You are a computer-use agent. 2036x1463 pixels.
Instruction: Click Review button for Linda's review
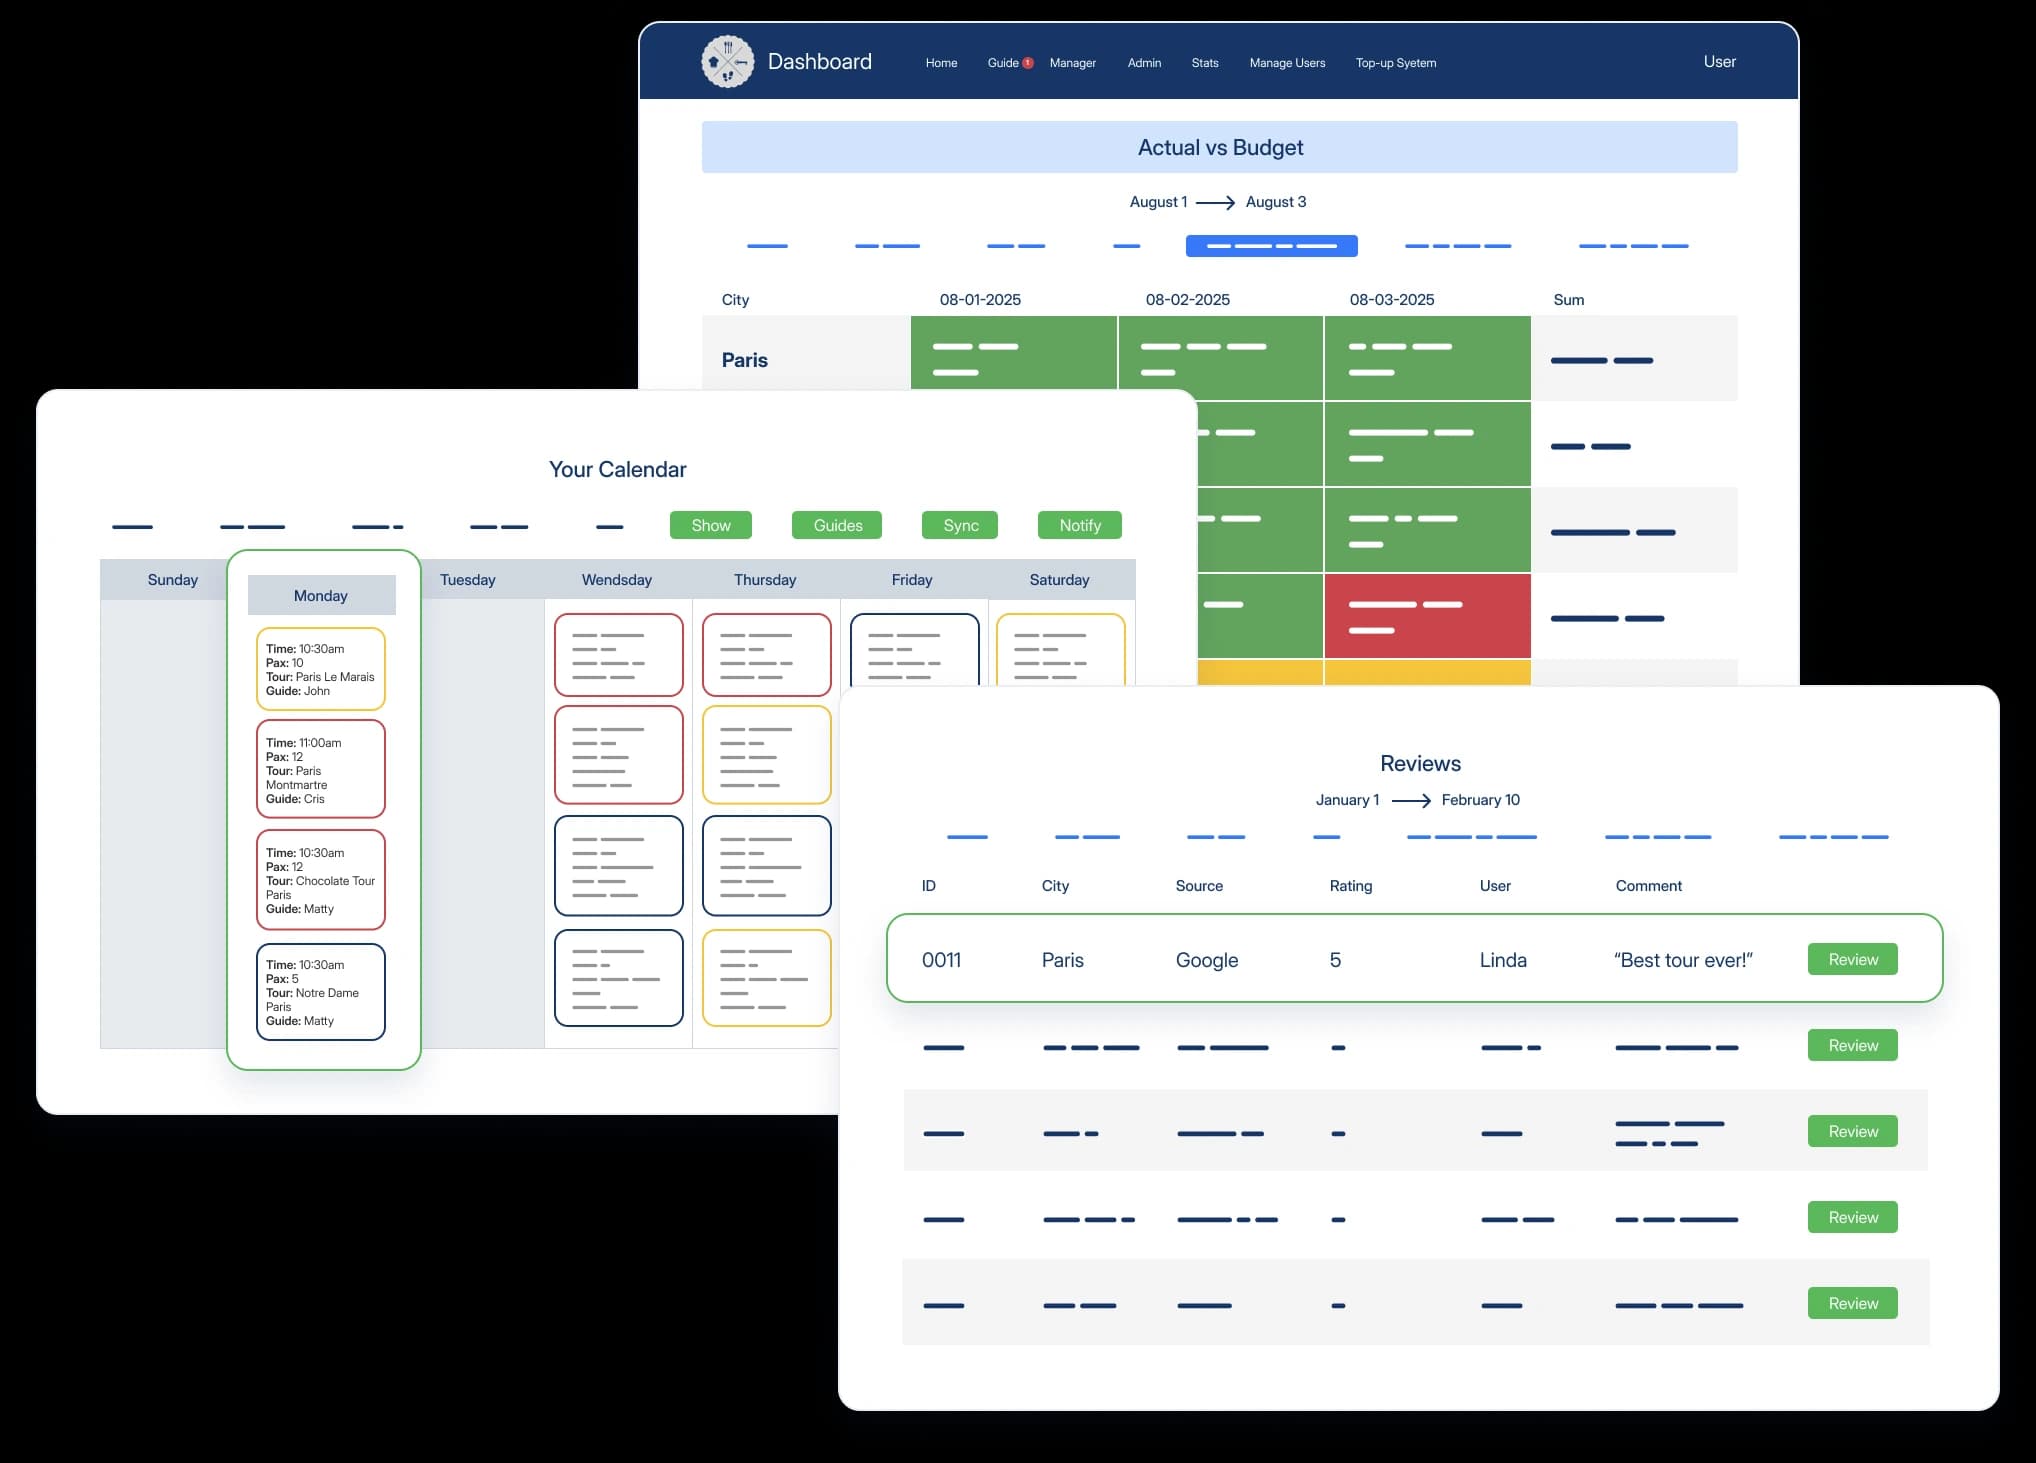pyautogui.click(x=1852, y=959)
